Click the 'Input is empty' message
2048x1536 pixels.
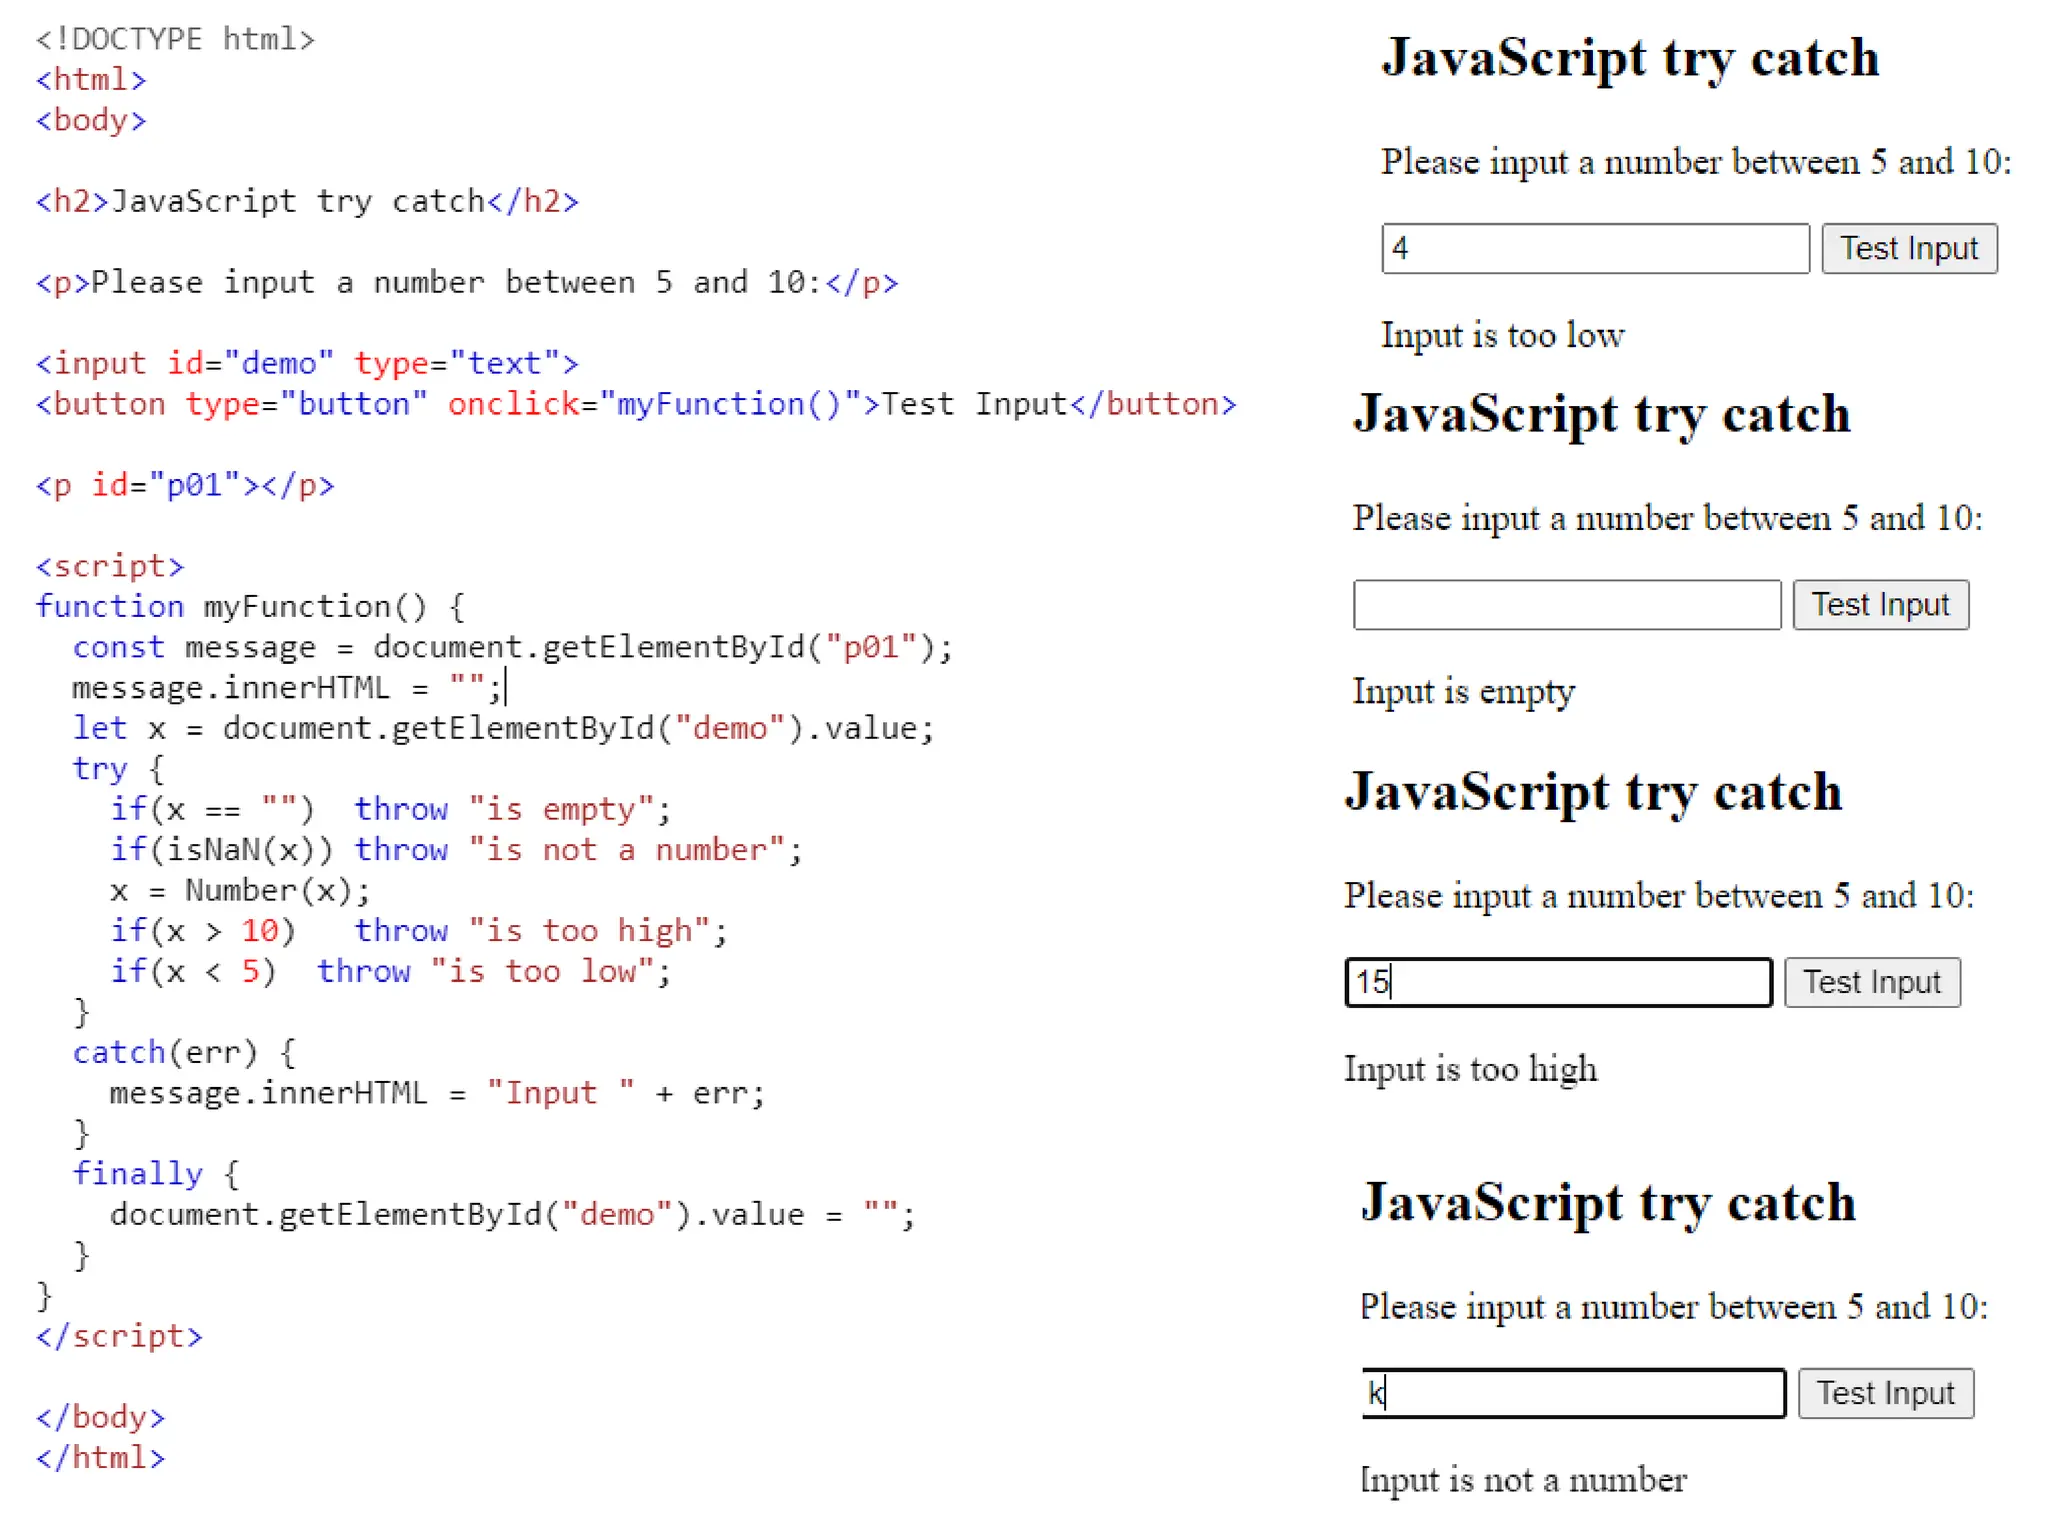click(x=1463, y=691)
